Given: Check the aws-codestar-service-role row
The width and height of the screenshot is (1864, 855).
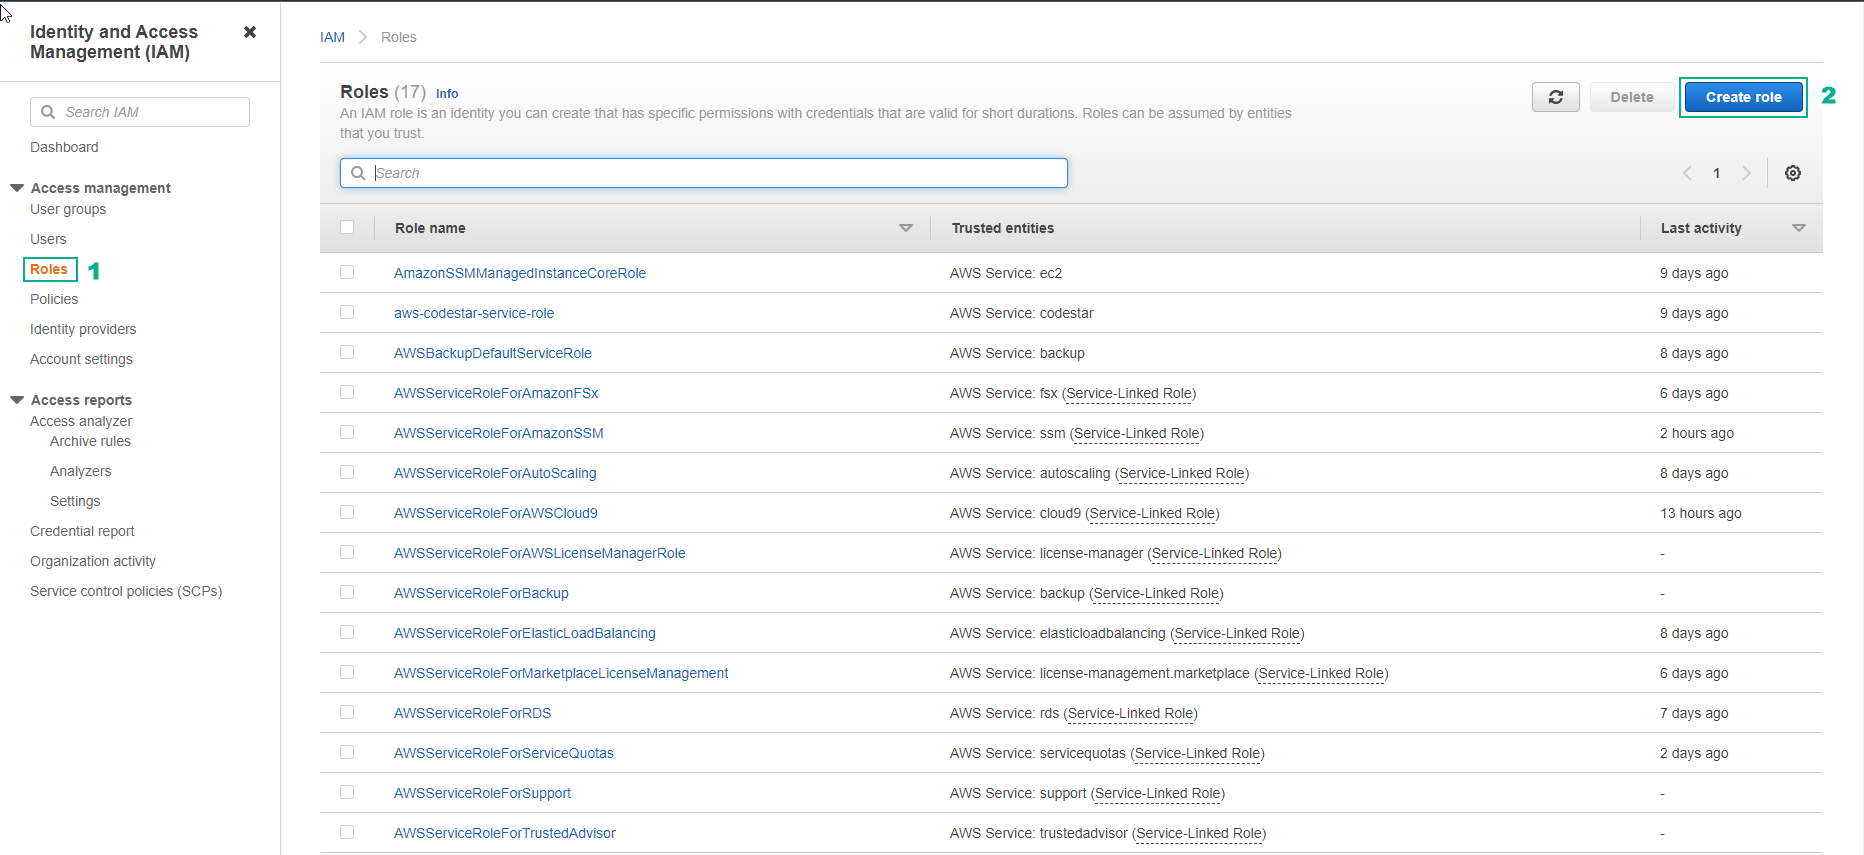Looking at the screenshot, I should pos(347,312).
